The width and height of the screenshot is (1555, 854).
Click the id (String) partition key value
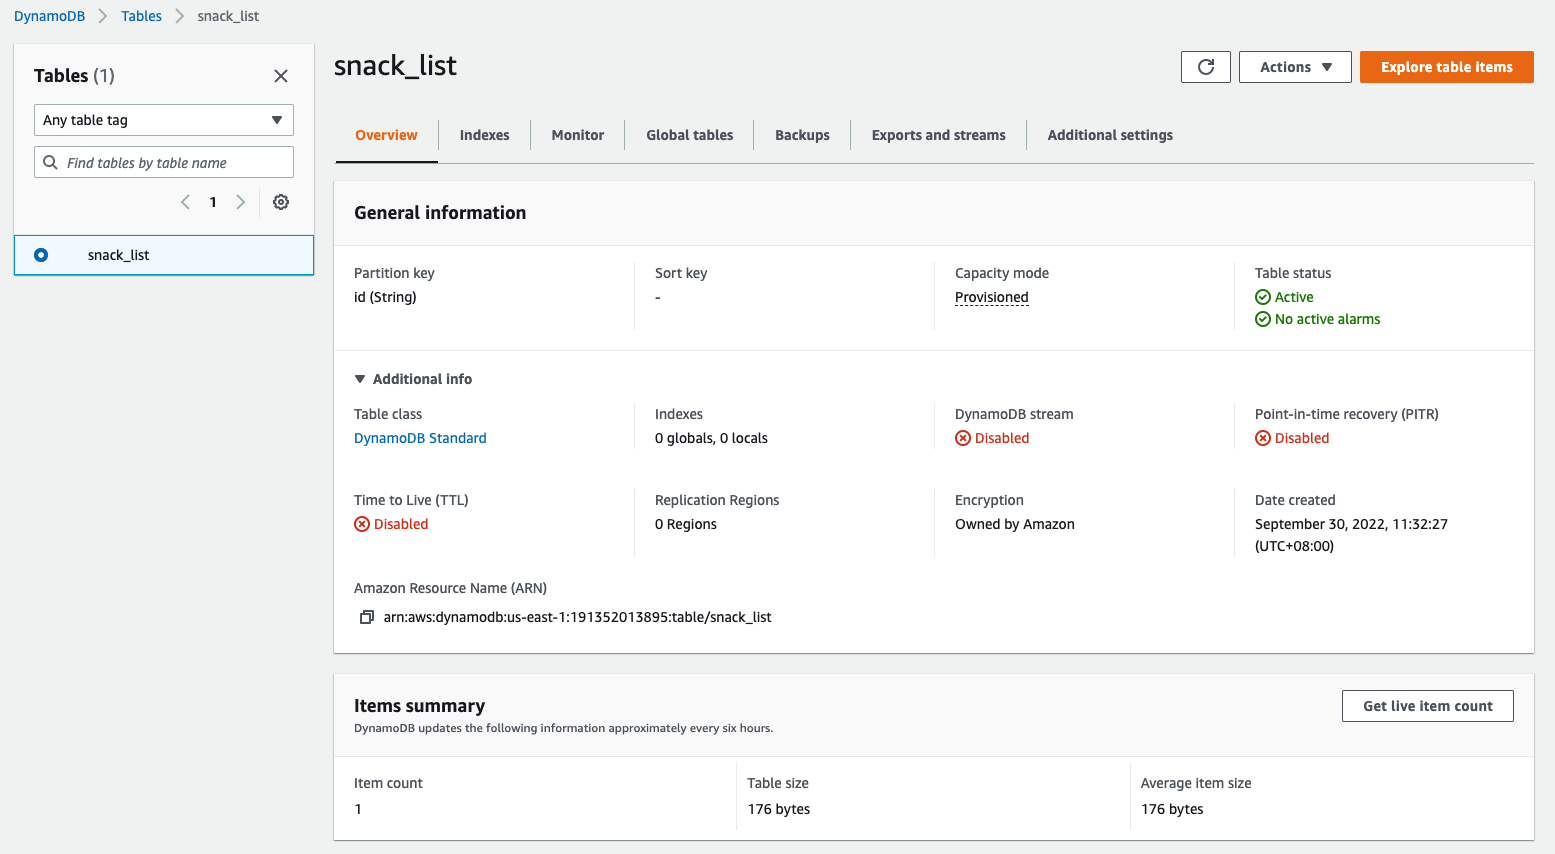click(x=385, y=297)
